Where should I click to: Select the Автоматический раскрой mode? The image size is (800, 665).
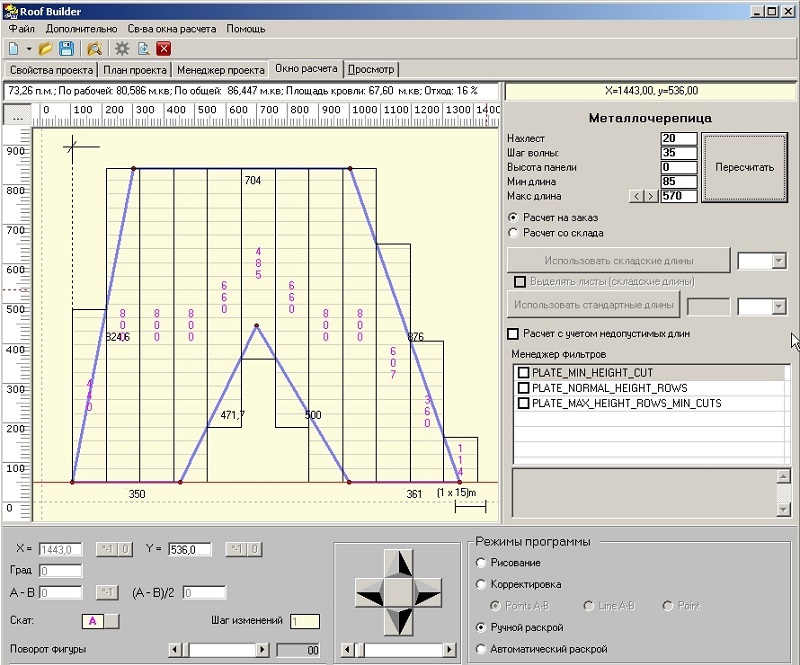point(480,649)
